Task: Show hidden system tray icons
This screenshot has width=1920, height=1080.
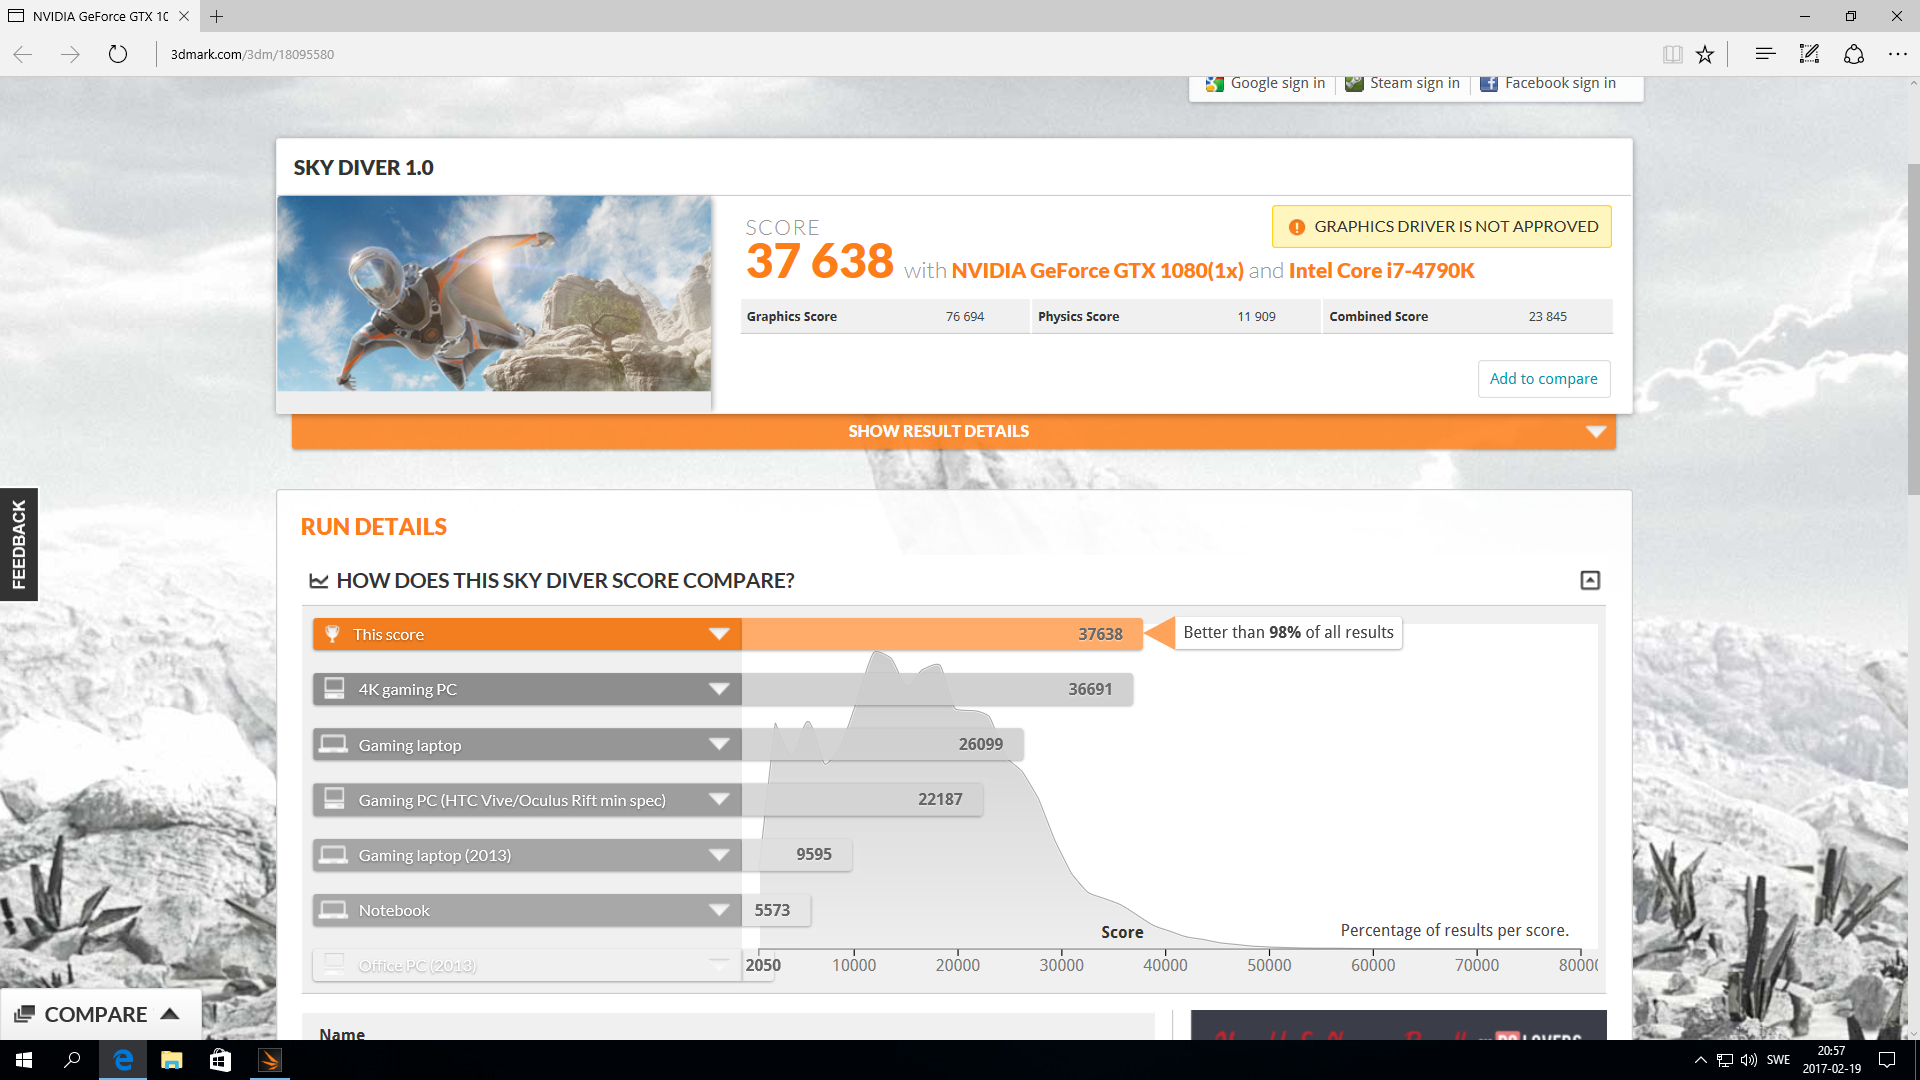Action: click(1700, 1060)
